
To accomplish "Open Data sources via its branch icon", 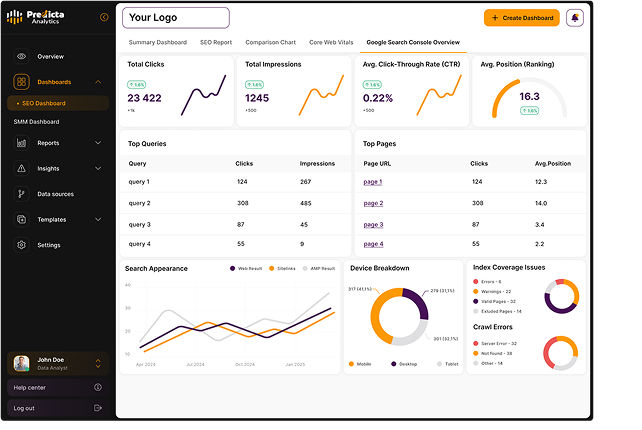I will coord(22,194).
